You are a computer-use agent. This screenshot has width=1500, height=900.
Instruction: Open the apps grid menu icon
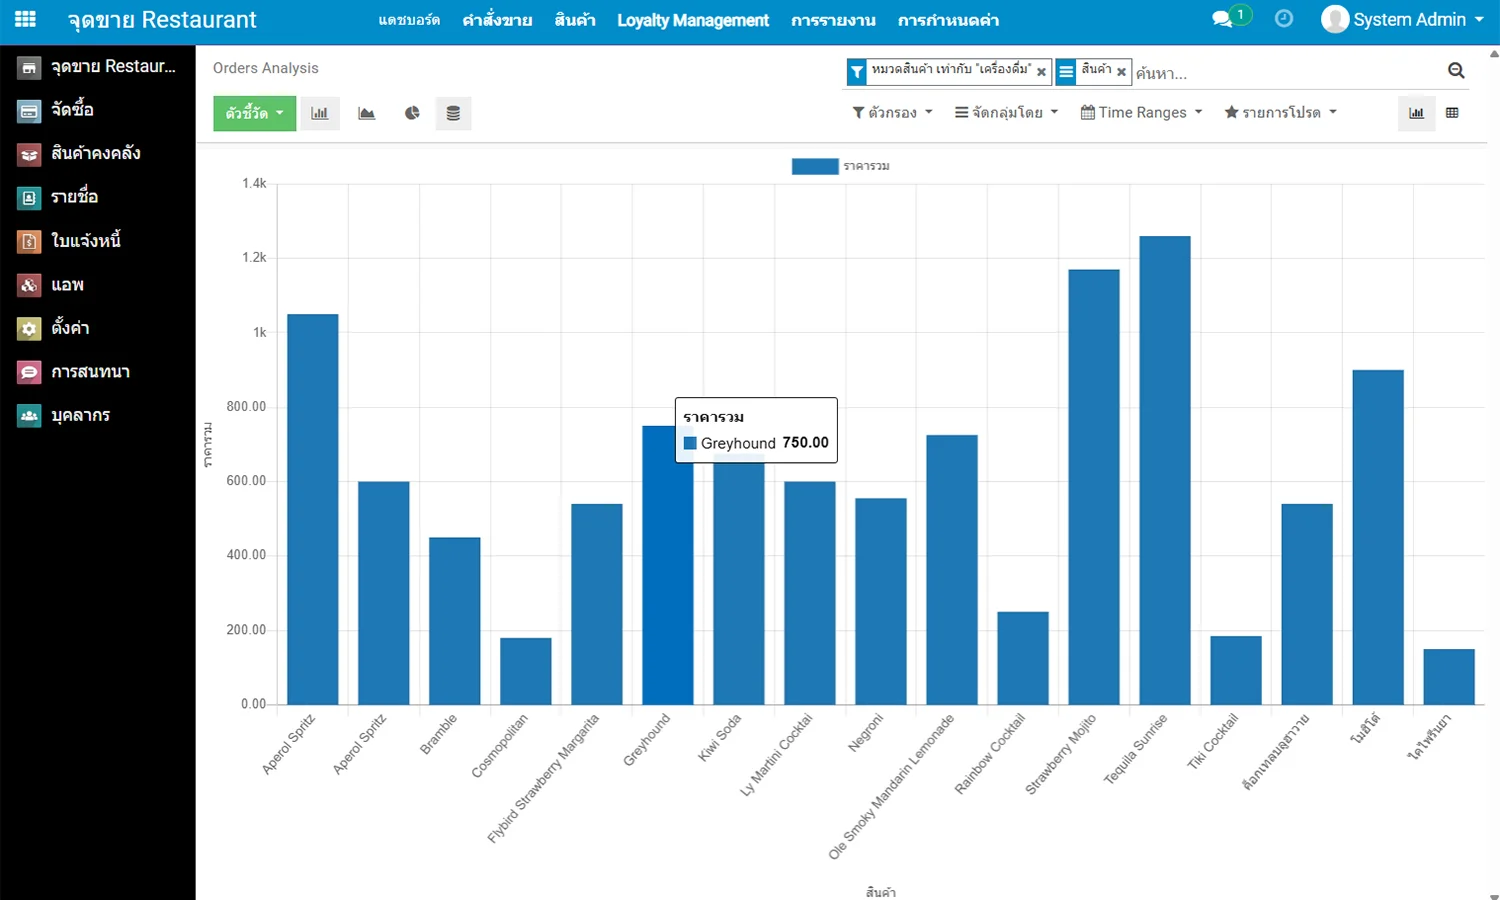(26, 19)
